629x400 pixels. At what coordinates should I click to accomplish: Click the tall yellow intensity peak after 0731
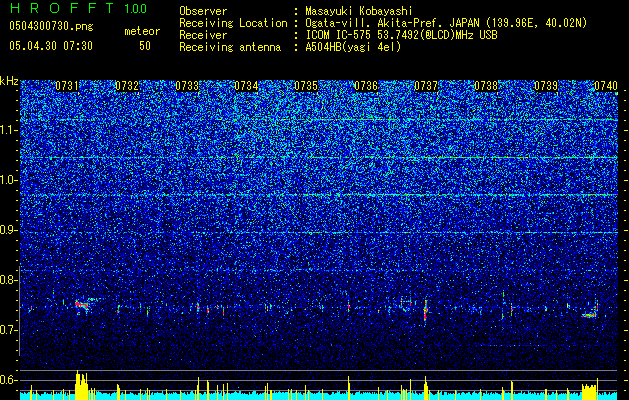(81, 385)
